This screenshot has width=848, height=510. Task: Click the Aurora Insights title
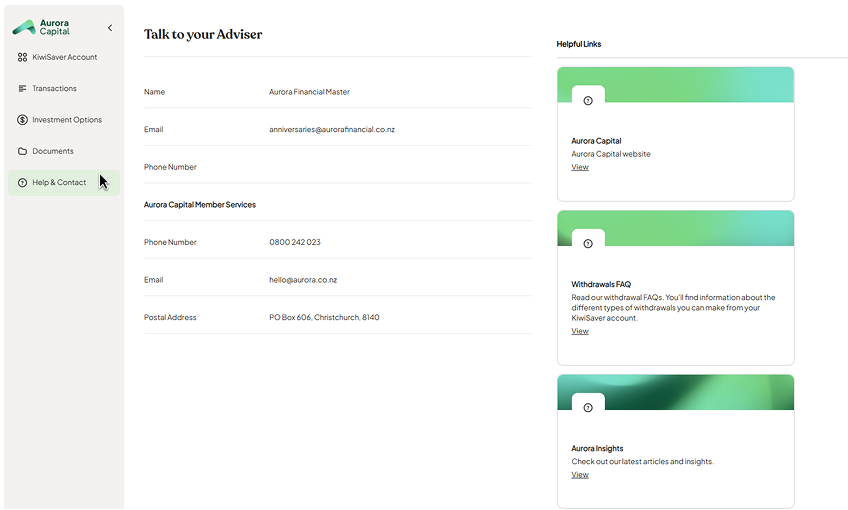597,448
